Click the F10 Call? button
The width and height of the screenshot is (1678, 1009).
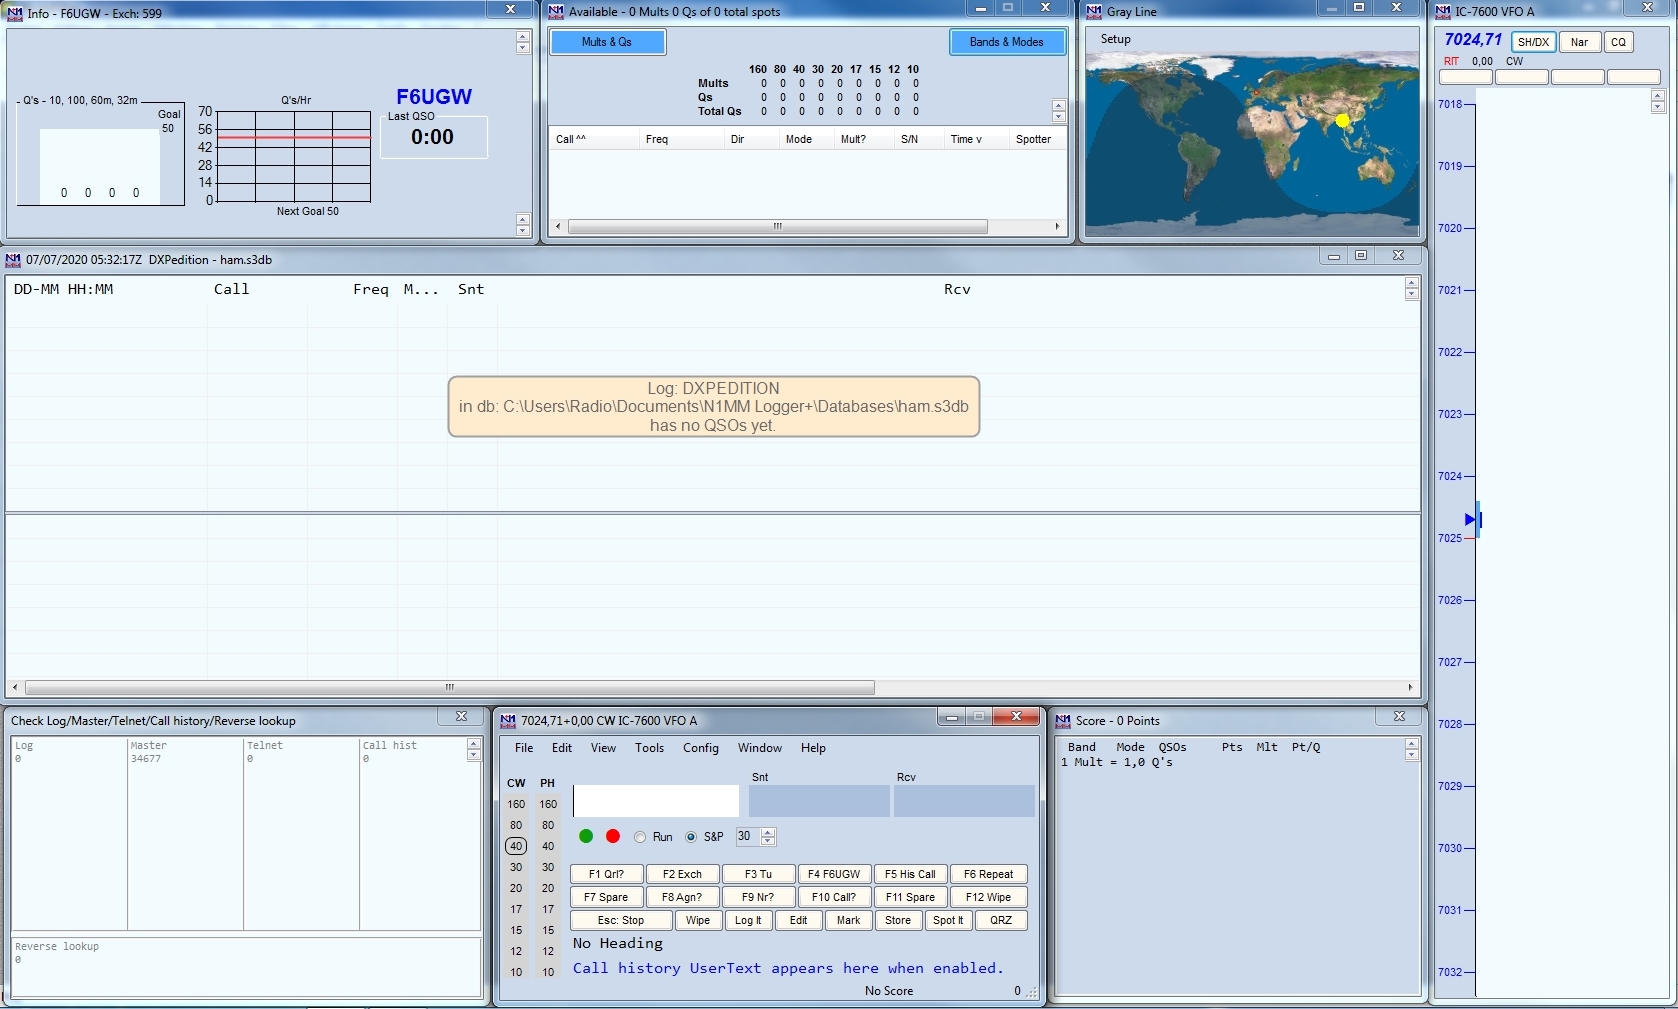tap(834, 897)
